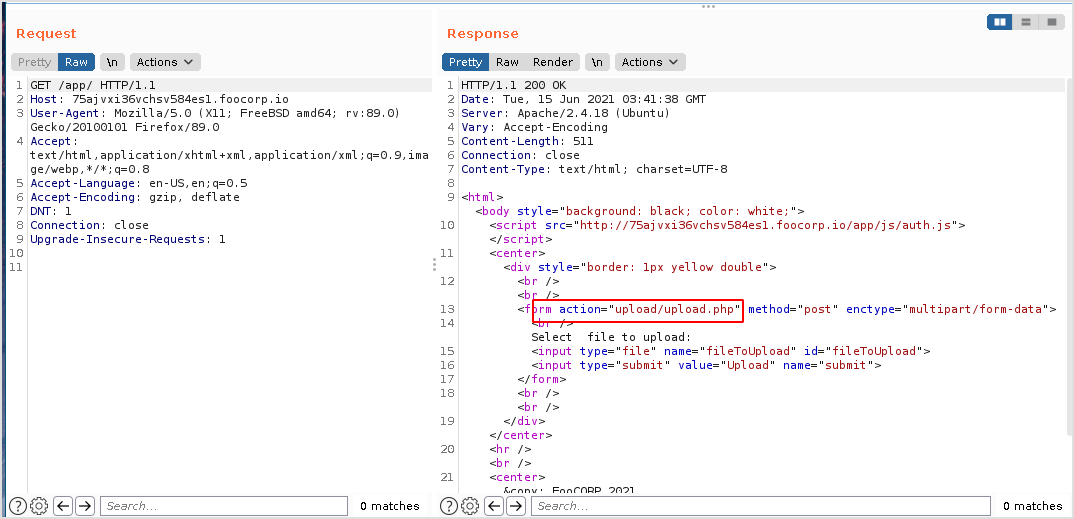Click the Response search input field
Viewport: 1074px width, 519px height.
tap(761, 506)
